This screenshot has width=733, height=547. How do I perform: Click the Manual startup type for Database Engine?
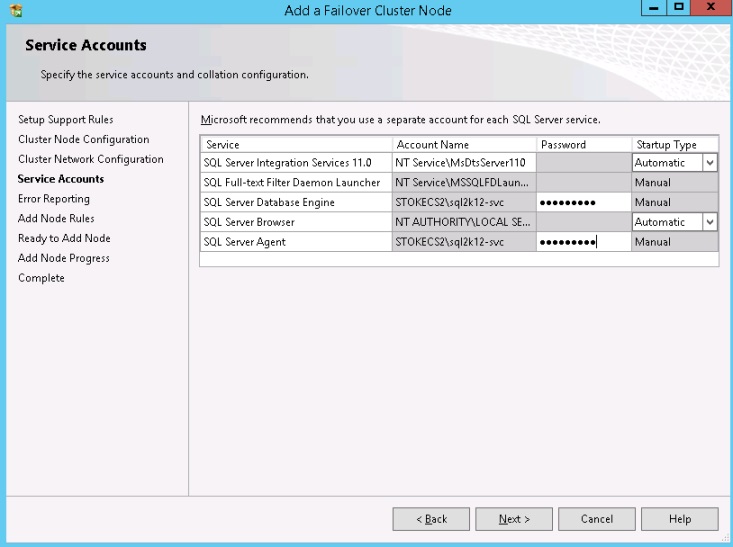(675, 202)
